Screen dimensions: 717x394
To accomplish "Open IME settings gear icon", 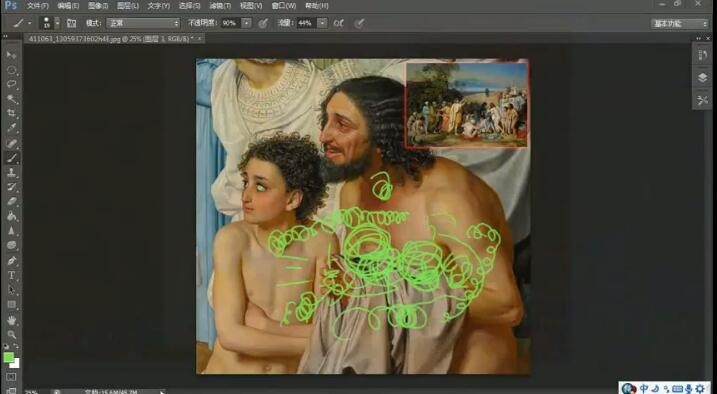I will 700,389.
